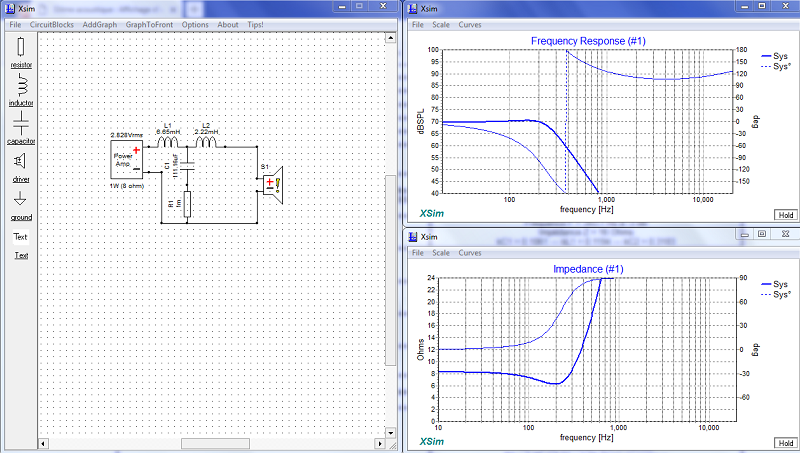Select the resistor component icon
The image size is (800, 453).
[20, 47]
